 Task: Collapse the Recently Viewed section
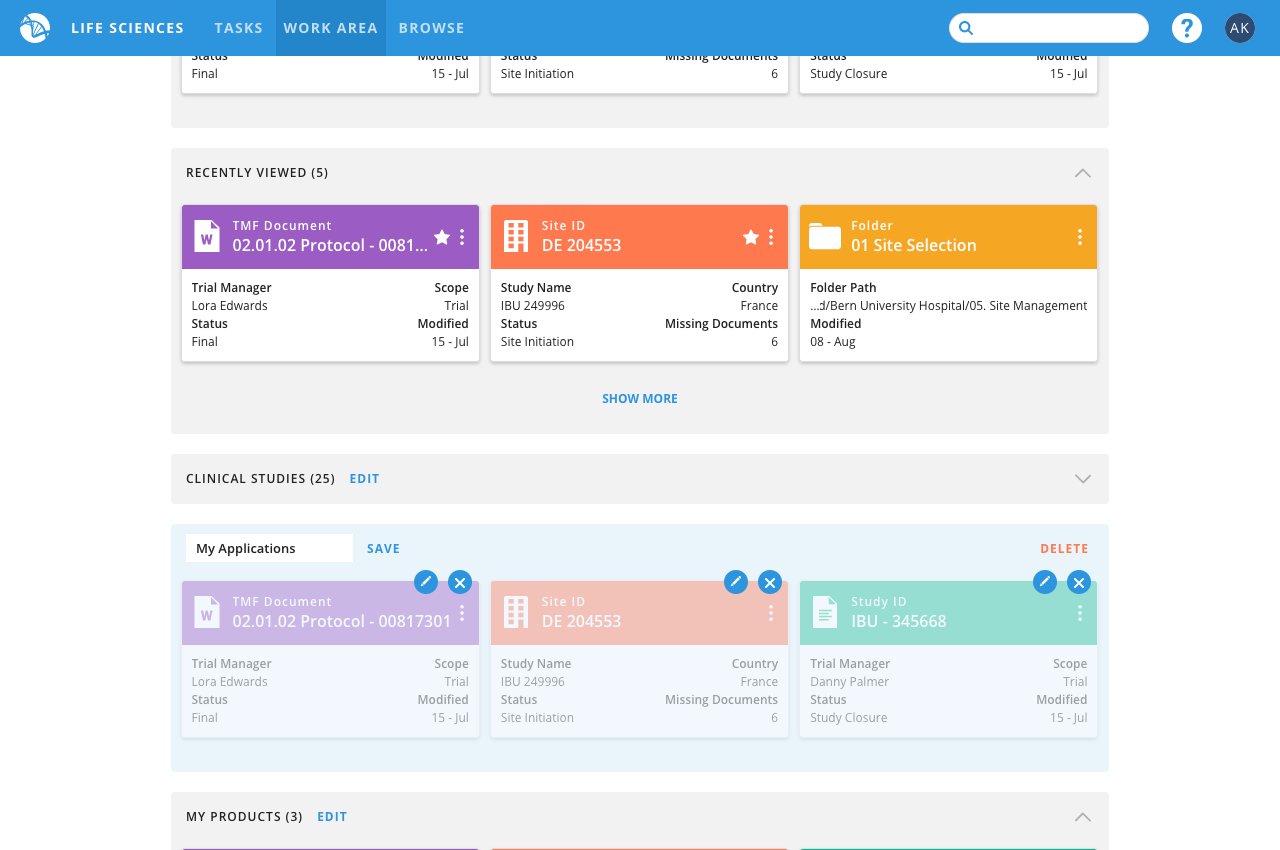pyautogui.click(x=1083, y=173)
